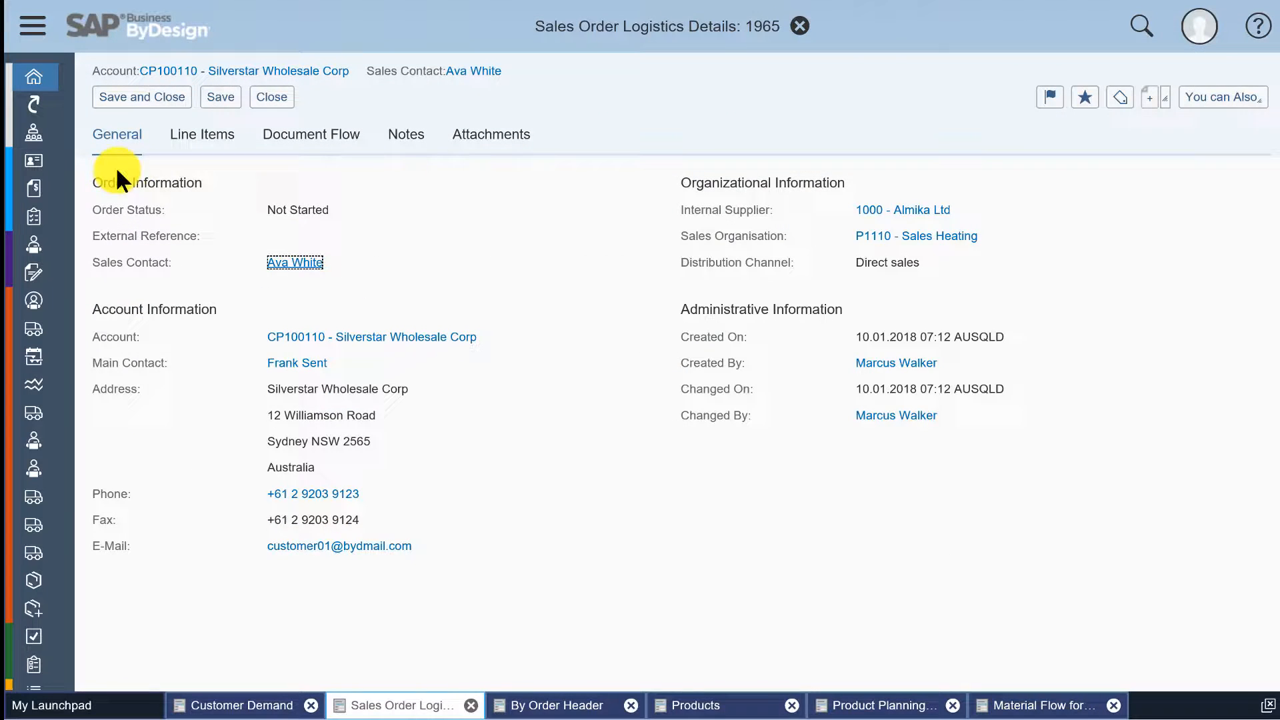Open the Notes tab

click(x=406, y=134)
